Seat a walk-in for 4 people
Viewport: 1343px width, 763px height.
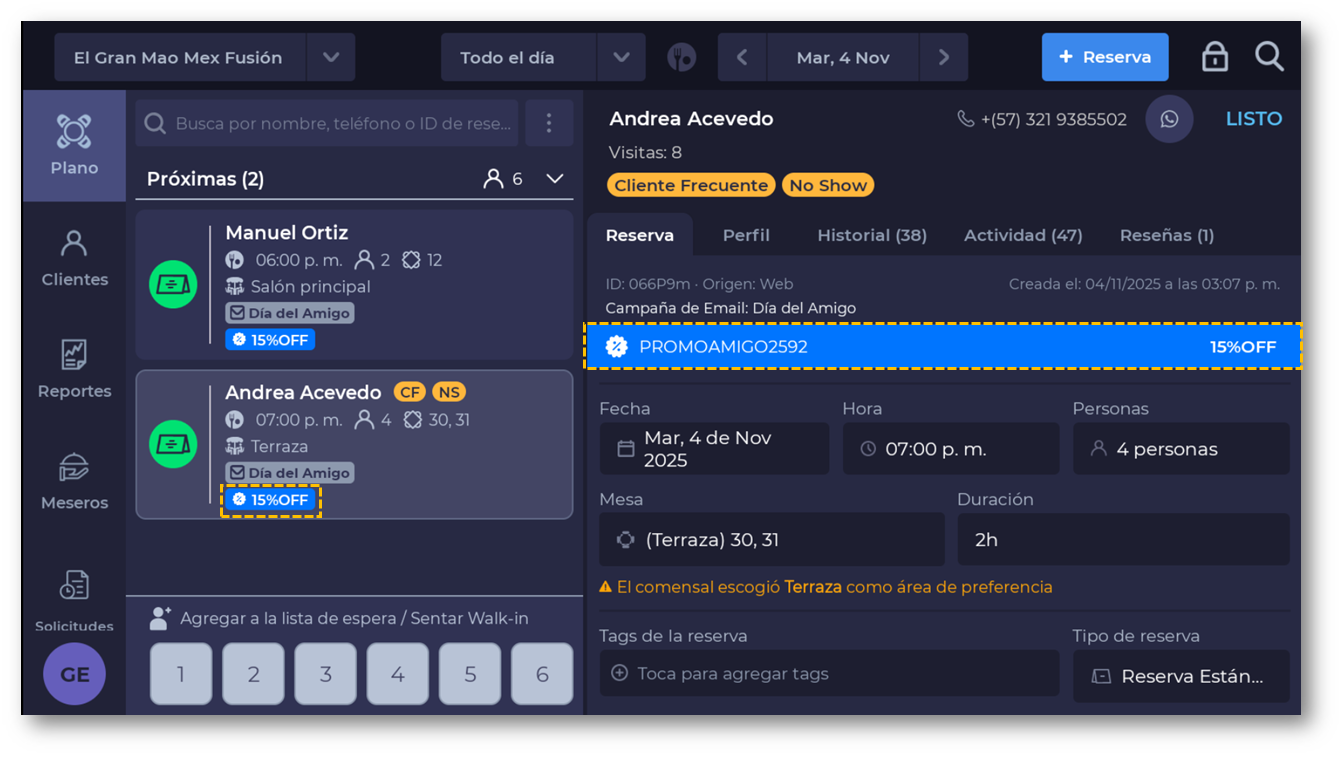(x=397, y=674)
